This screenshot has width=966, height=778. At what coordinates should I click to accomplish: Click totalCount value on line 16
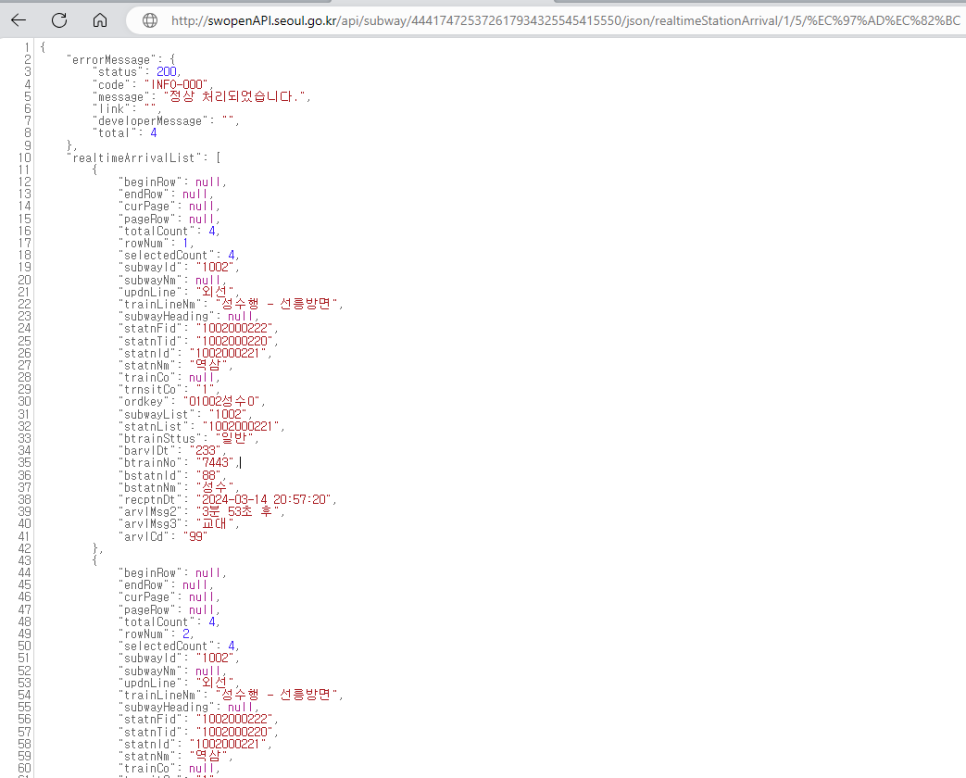pyautogui.click(x=212, y=230)
